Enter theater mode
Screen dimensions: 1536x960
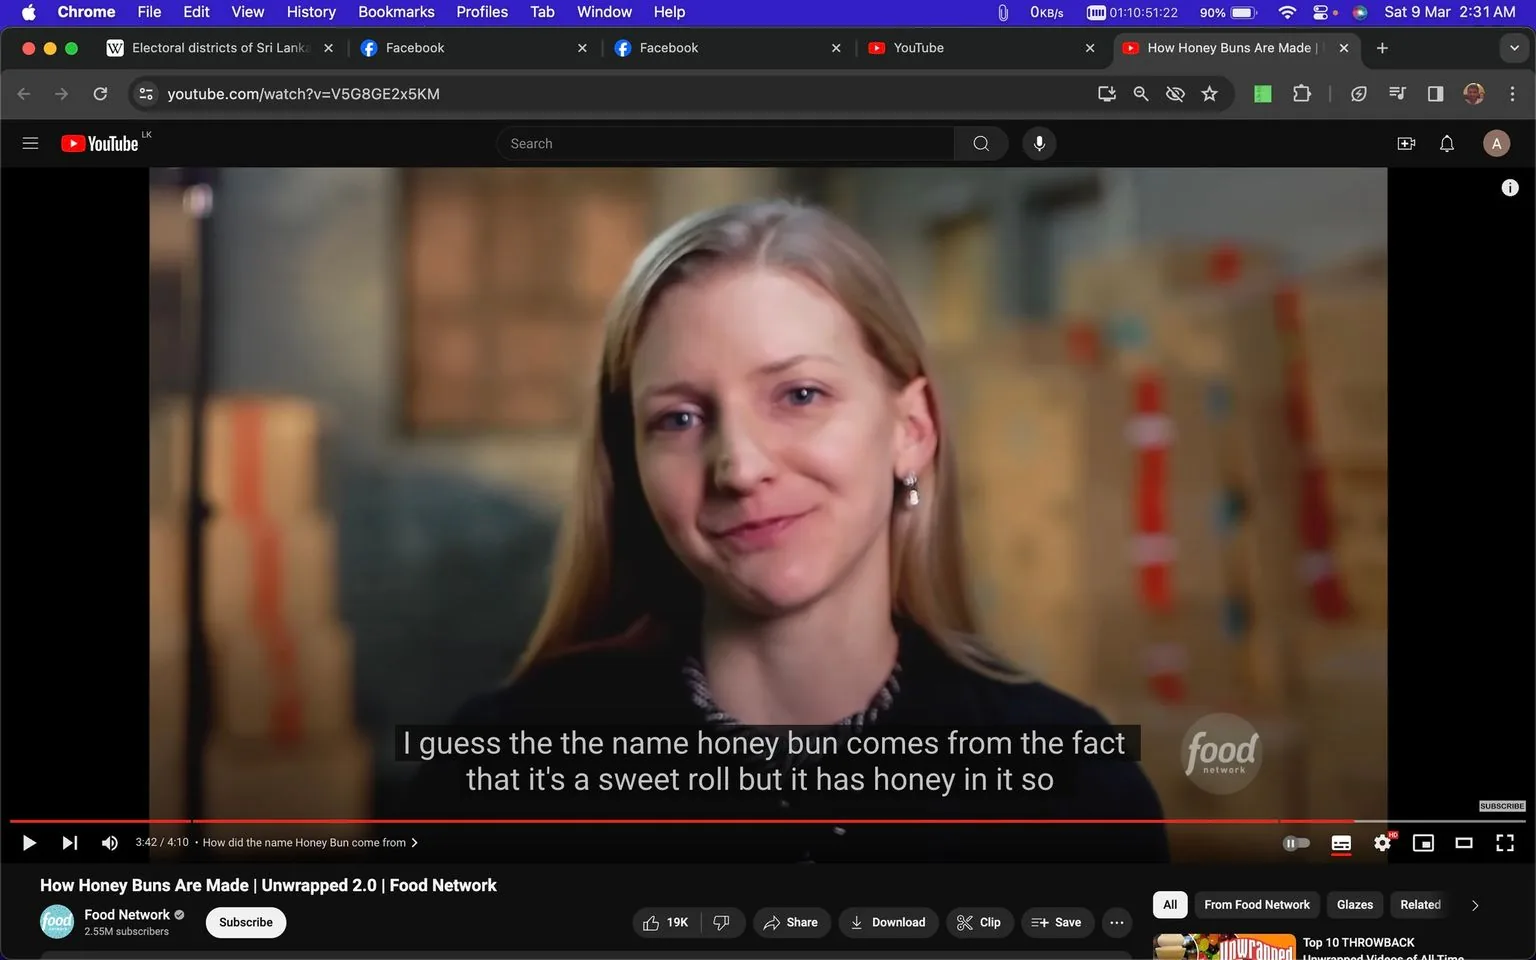tap(1464, 842)
